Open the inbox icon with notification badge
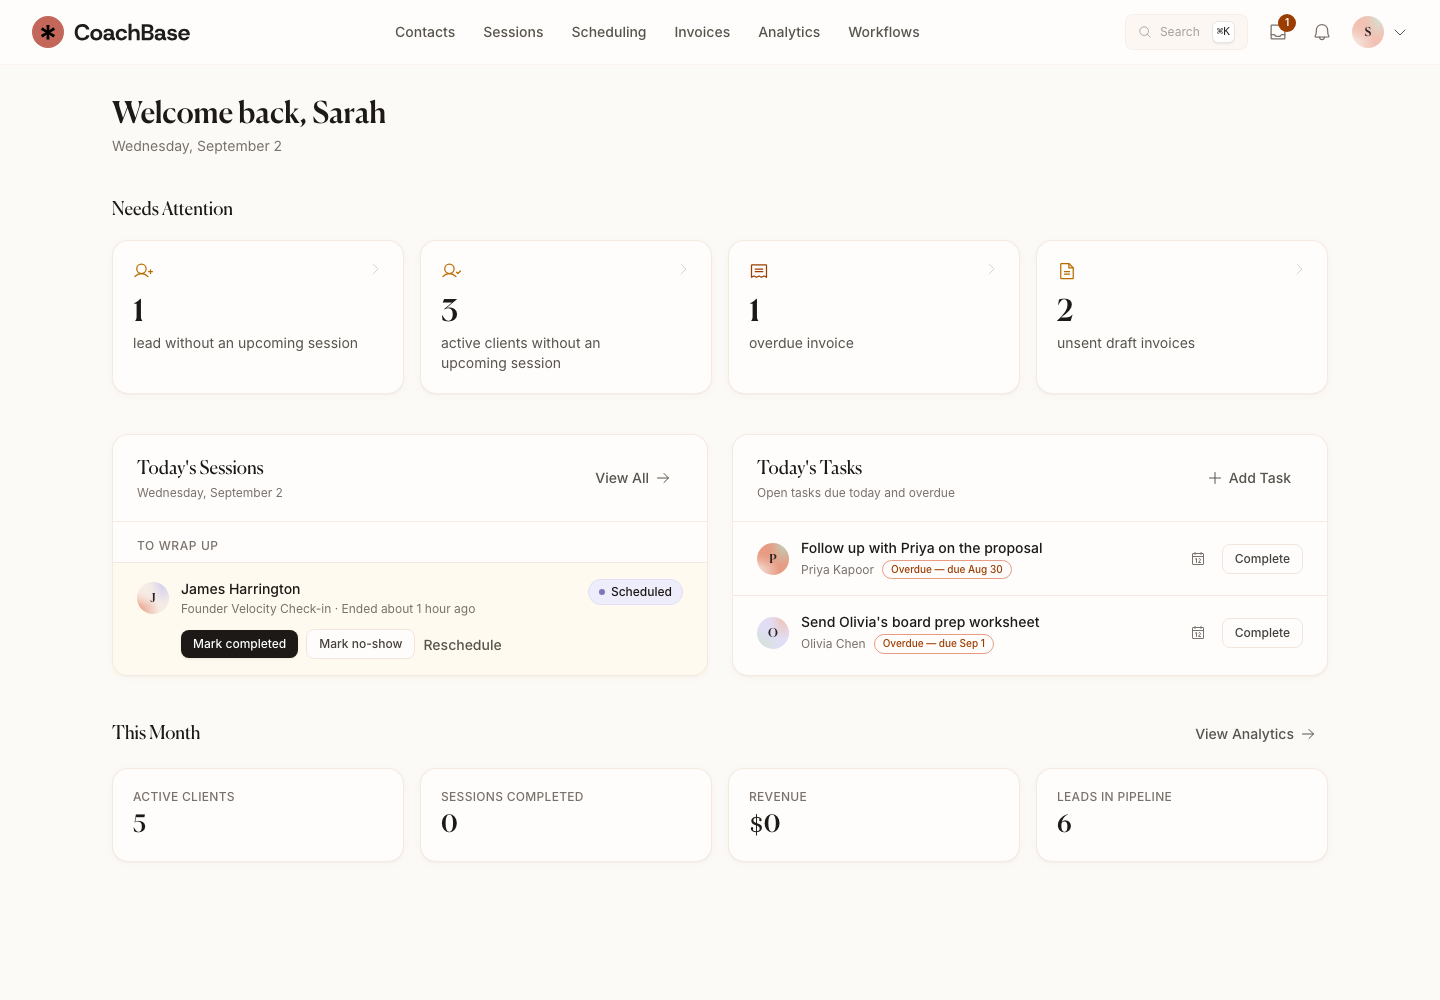The height and width of the screenshot is (1000, 1440). pyautogui.click(x=1278, y=32)
